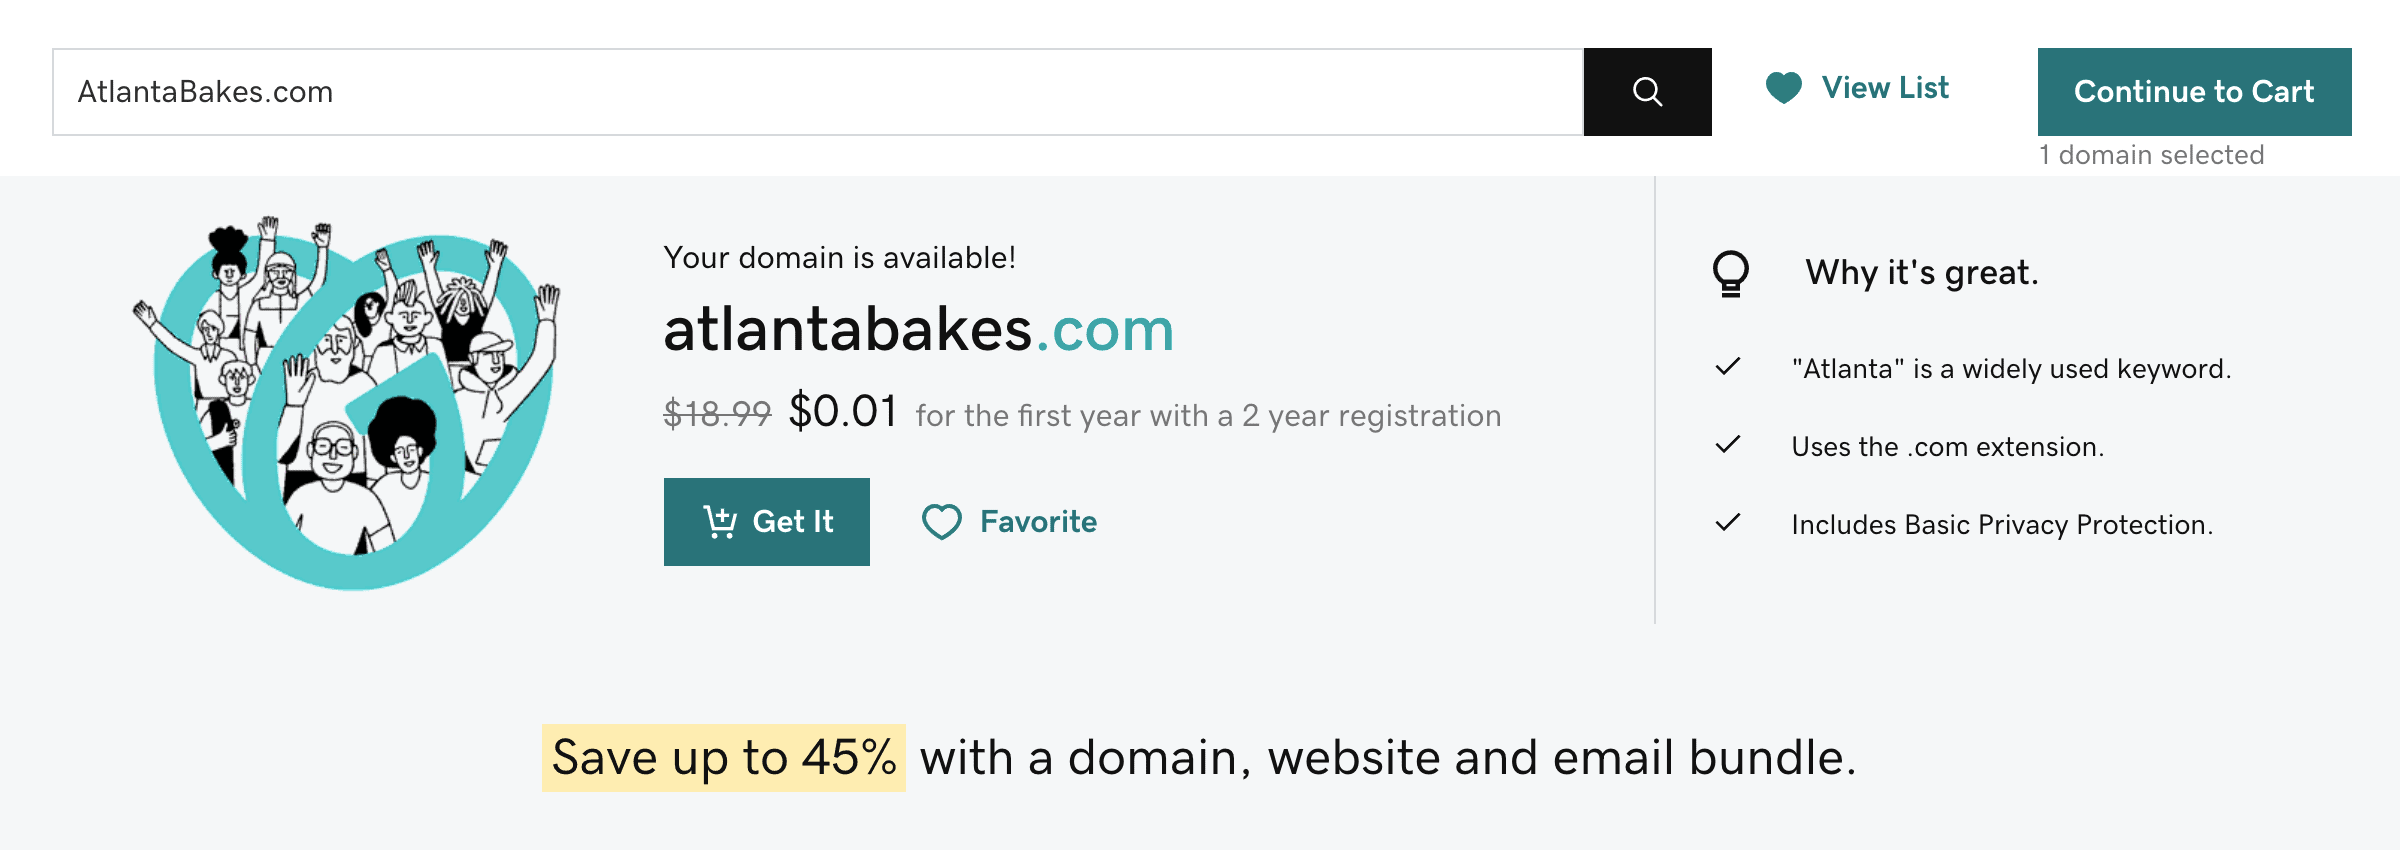Click the search magnifying glass icon
The height and width of the screenshot is (850, 2400).
click(1647, 91)
